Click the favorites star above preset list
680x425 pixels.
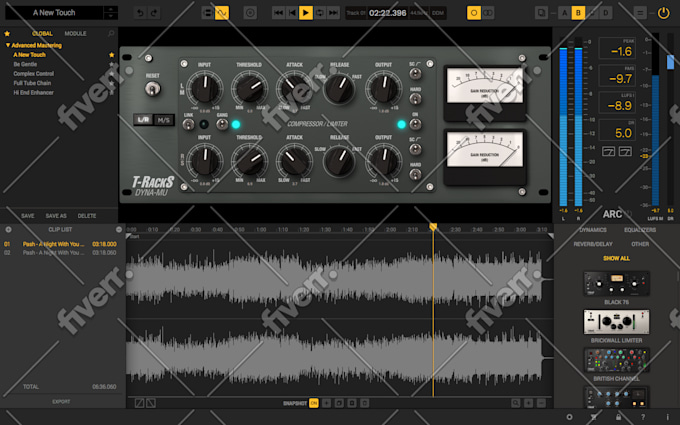pos(7,33)
